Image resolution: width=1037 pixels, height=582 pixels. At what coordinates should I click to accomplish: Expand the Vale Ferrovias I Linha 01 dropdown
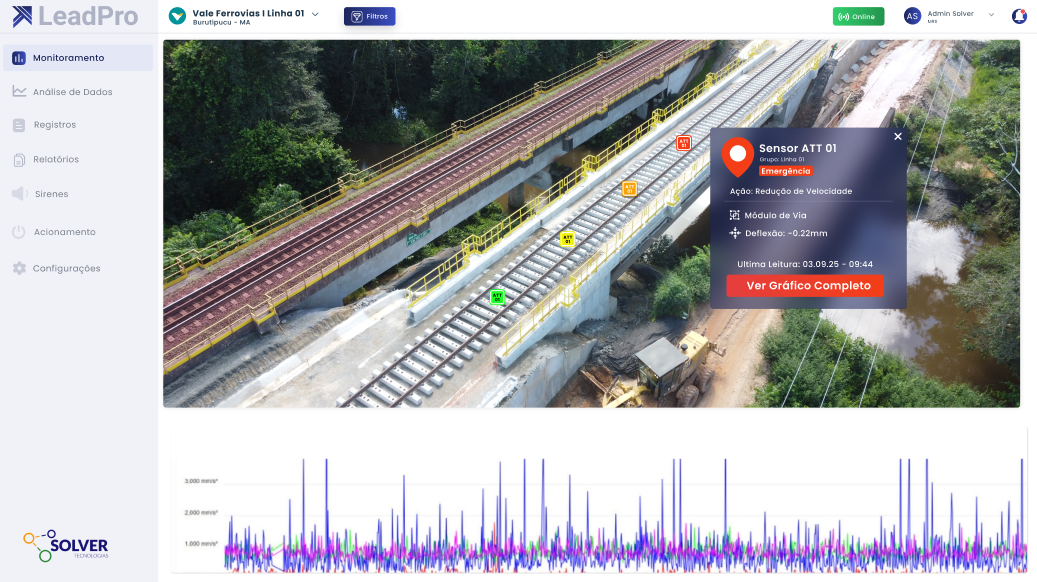tap(315, 14)
